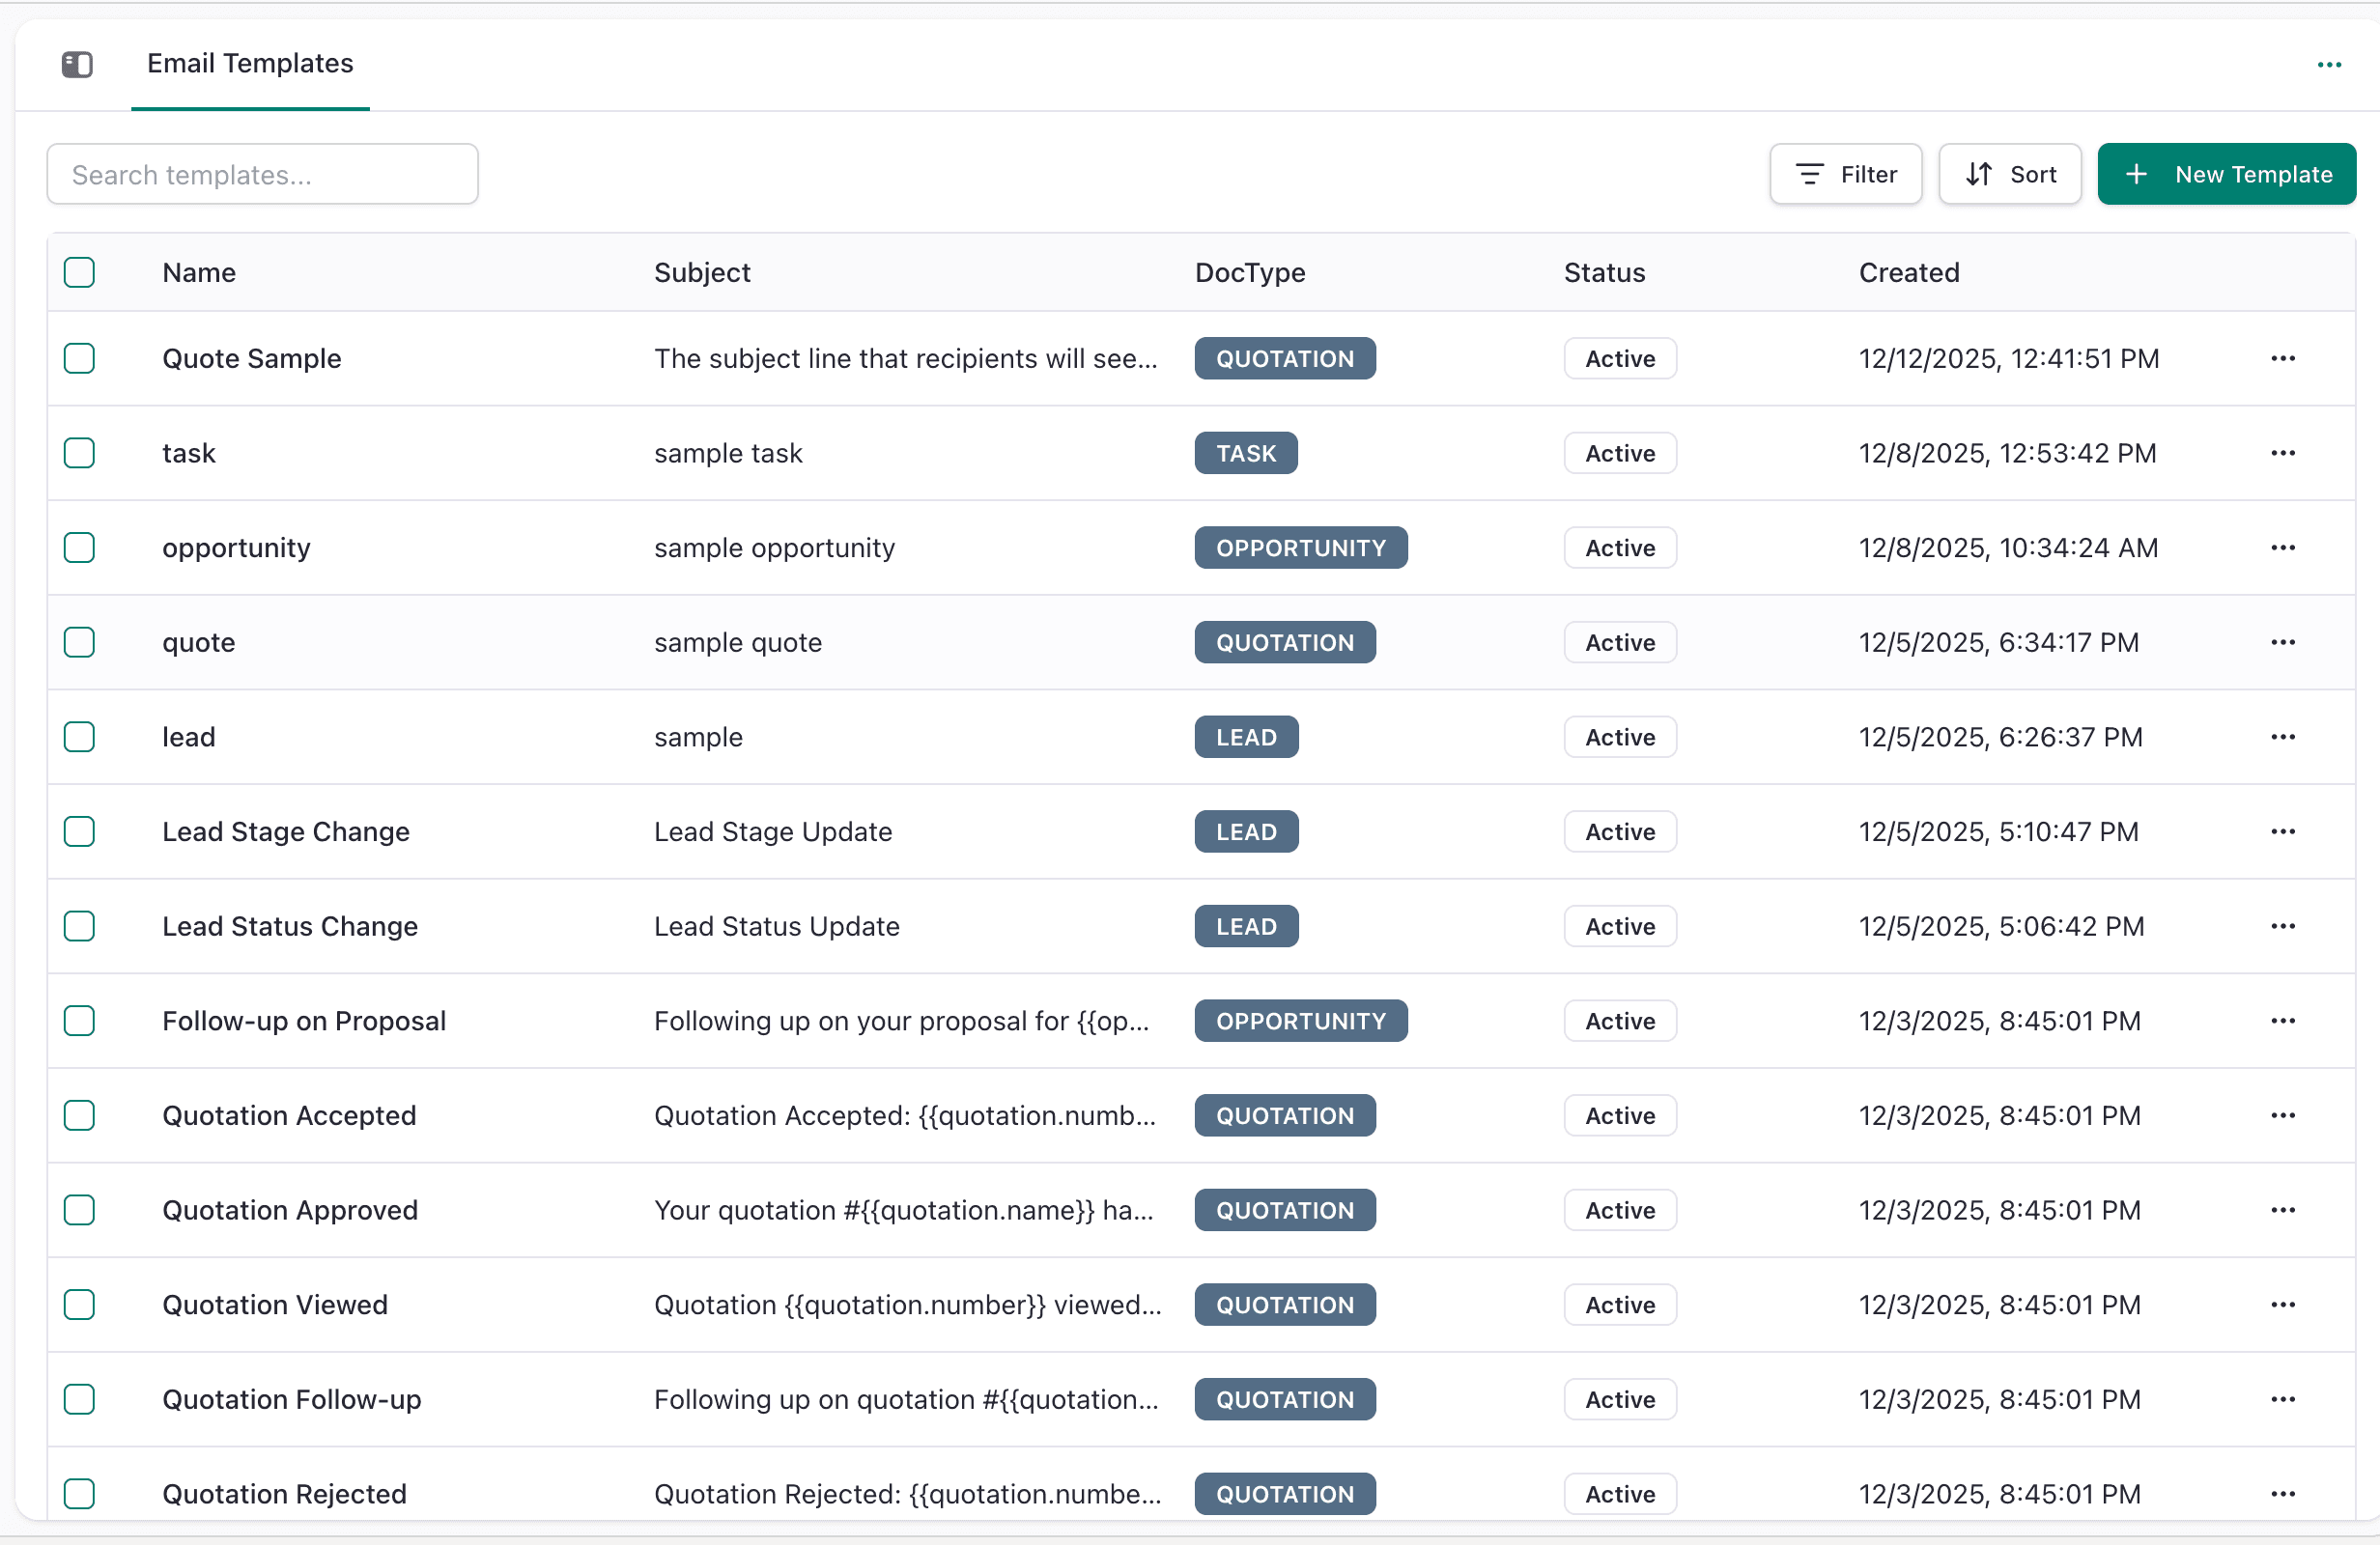Screen dimensions: 2380x1545
Task: Click the 12/5/2025, 6:34:17 PM date
Action: point(1999,642)
